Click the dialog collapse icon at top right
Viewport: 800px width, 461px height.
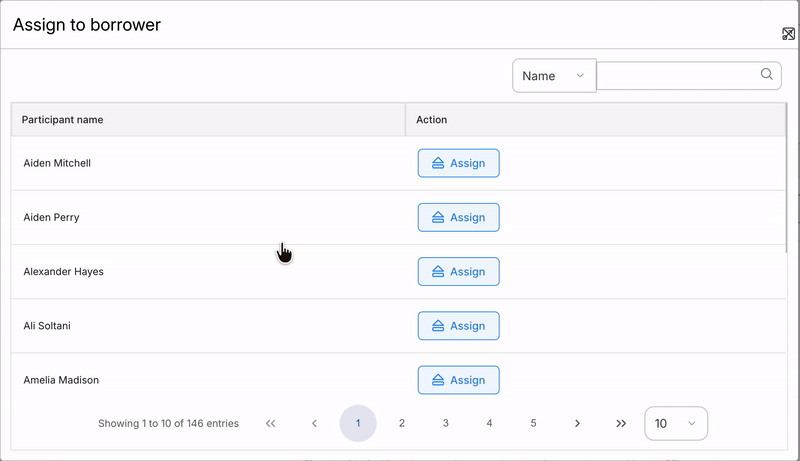pos(788,34)
